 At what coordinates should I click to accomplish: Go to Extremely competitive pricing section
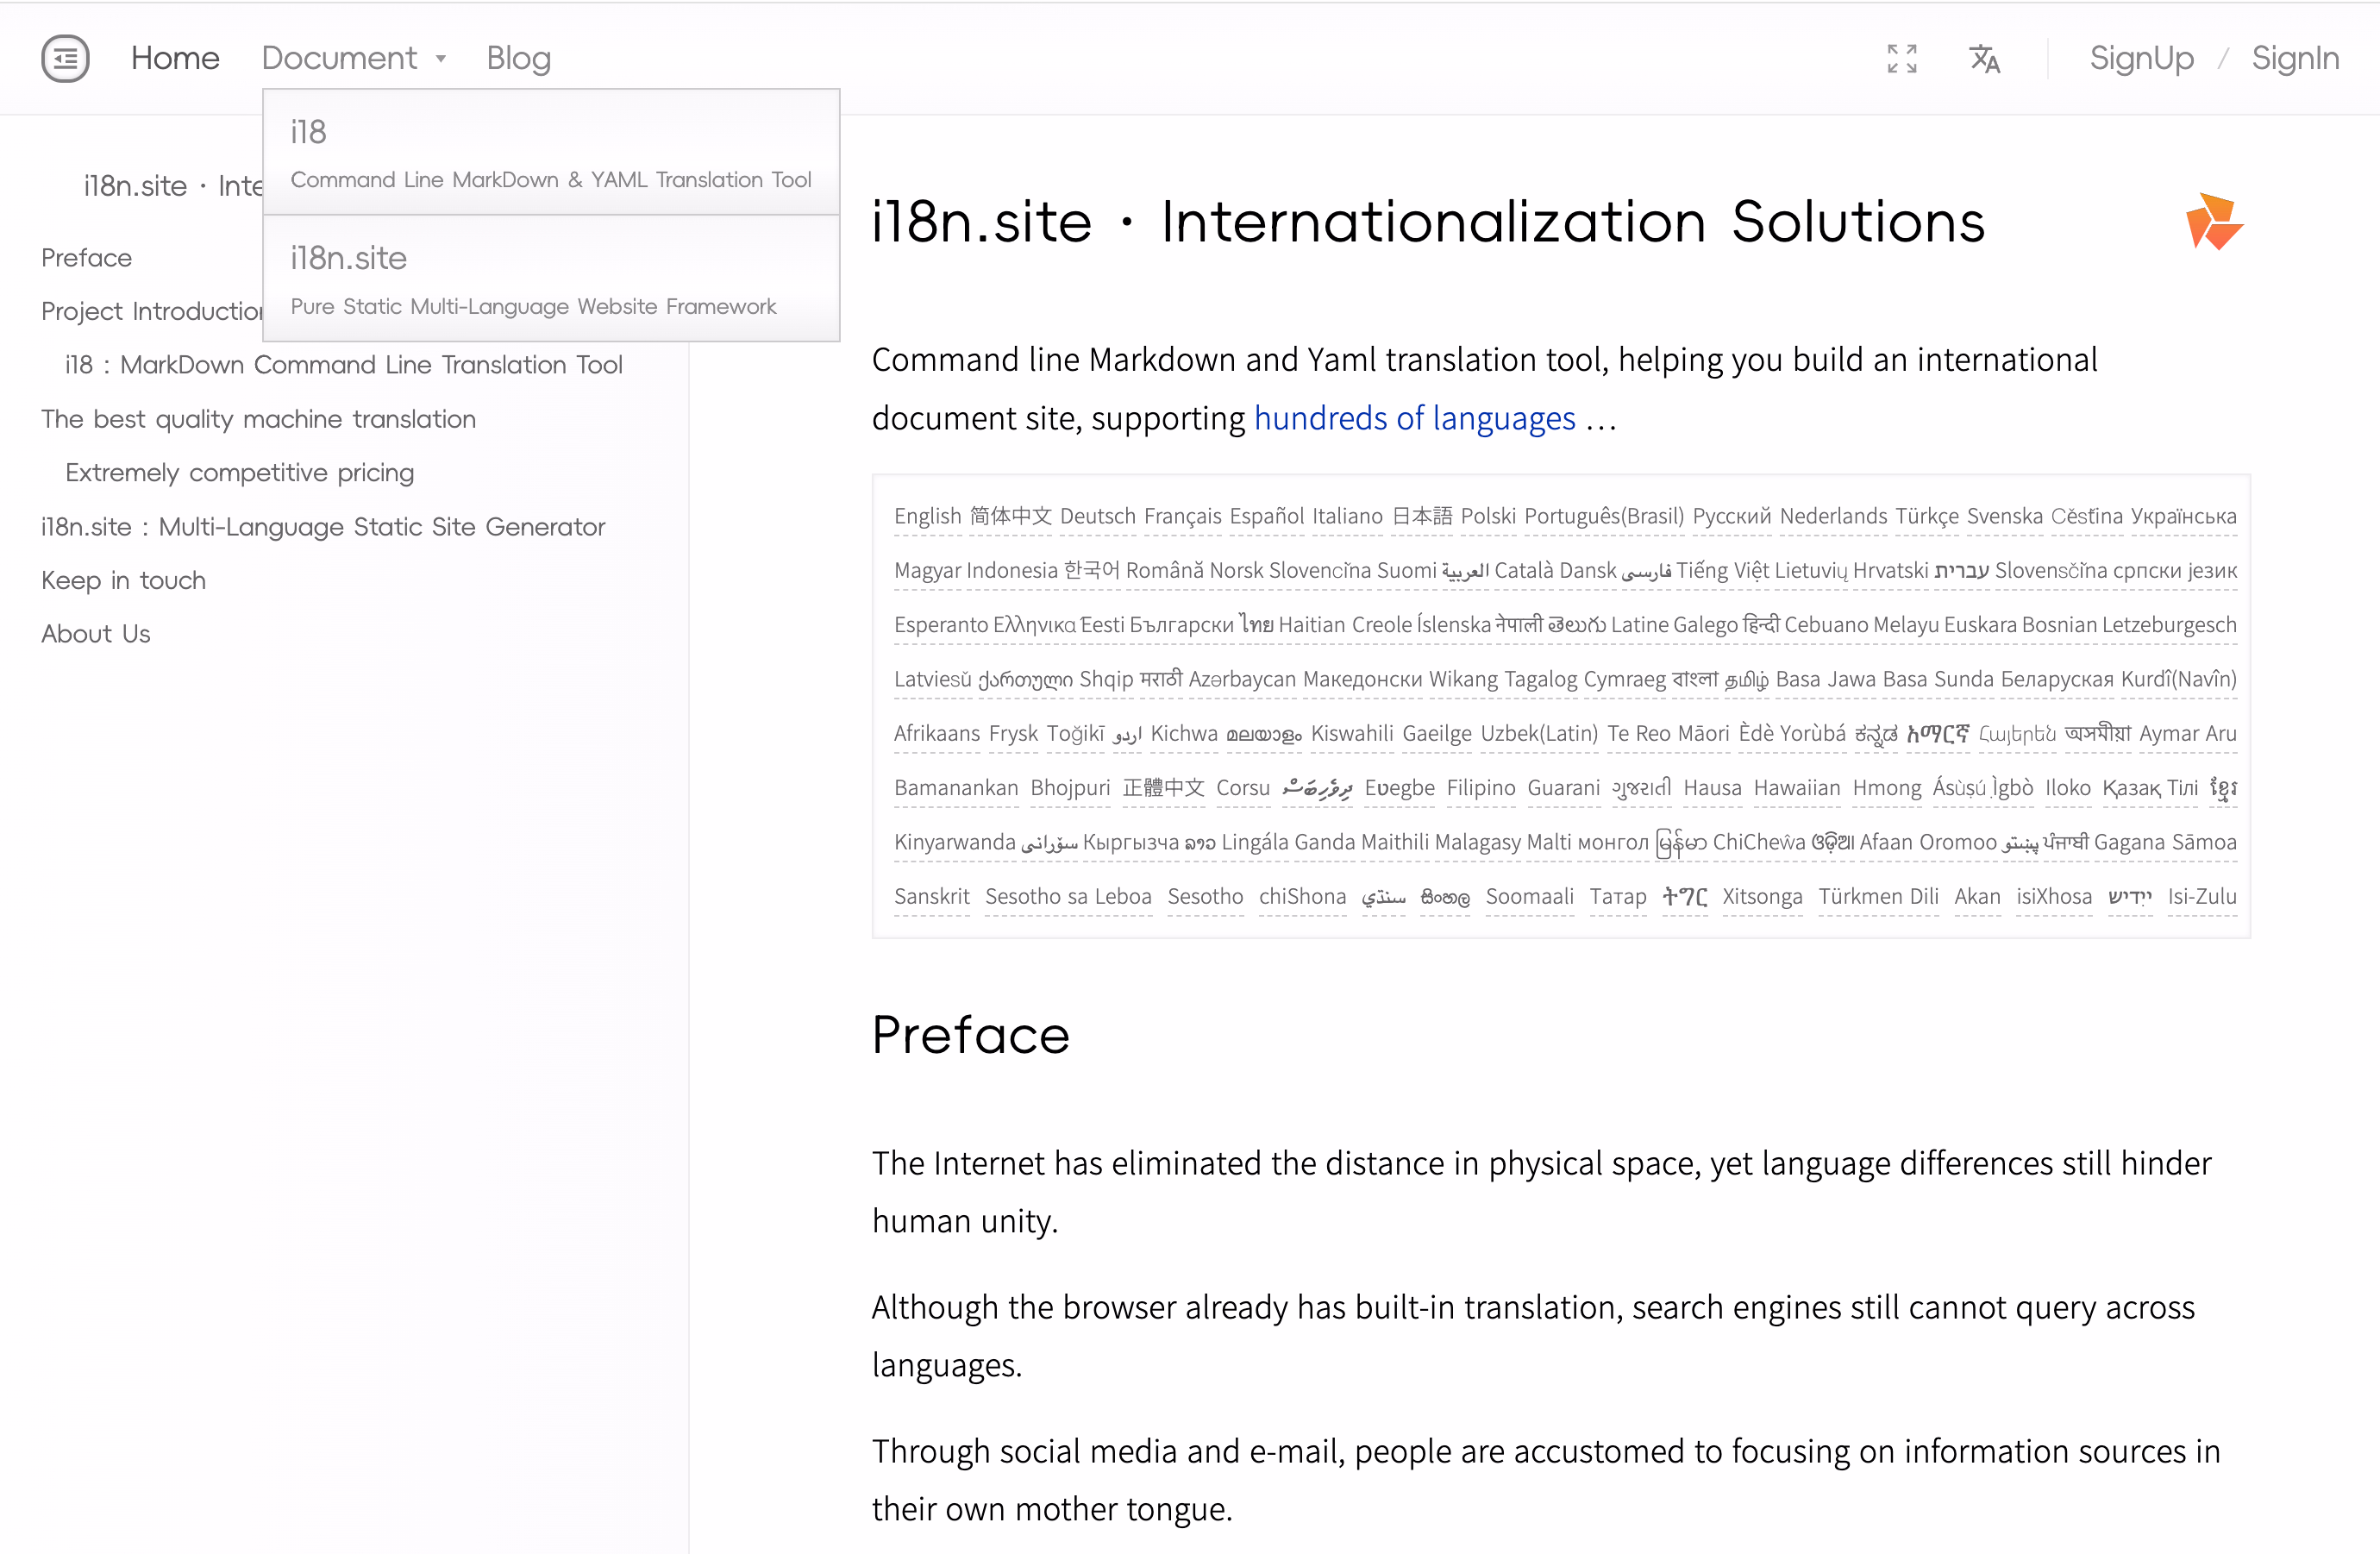pos(239,472)
